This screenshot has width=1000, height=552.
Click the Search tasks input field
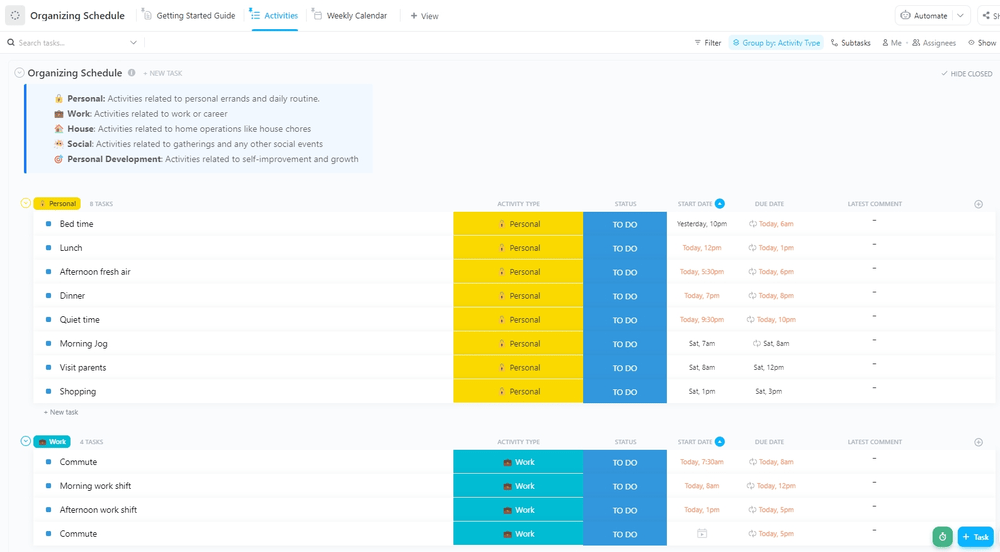click(x=70, y=43)
